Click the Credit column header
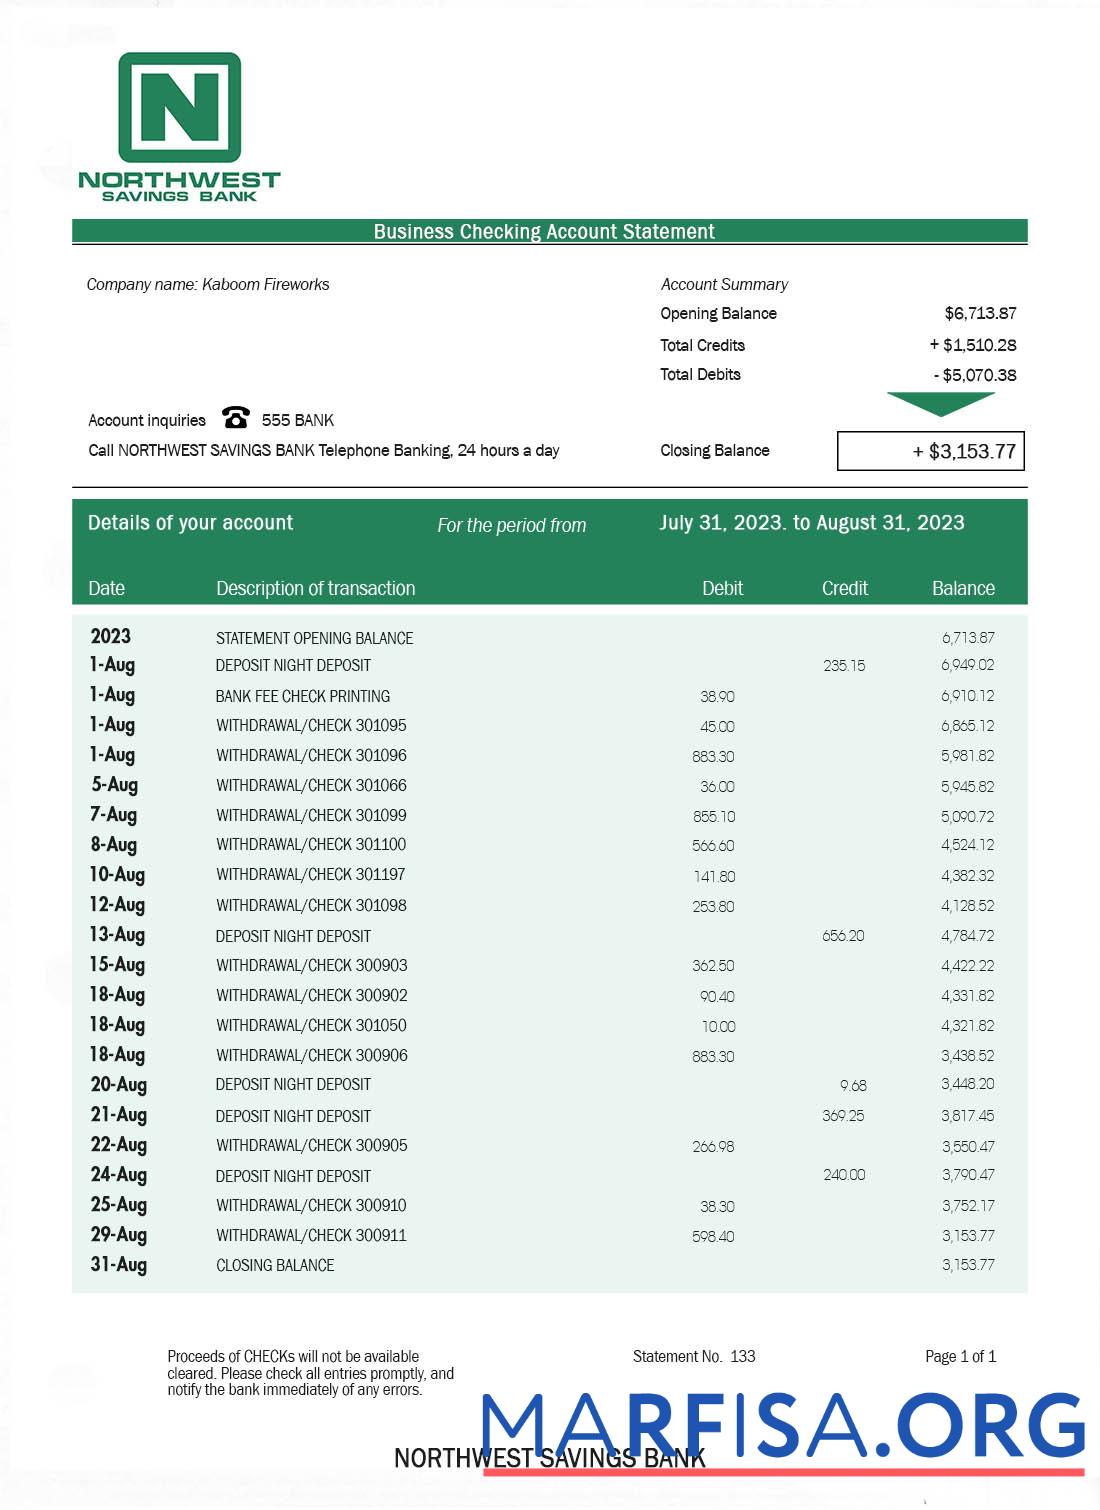This screenshot has height=1510, width=1100. point(843,589)
